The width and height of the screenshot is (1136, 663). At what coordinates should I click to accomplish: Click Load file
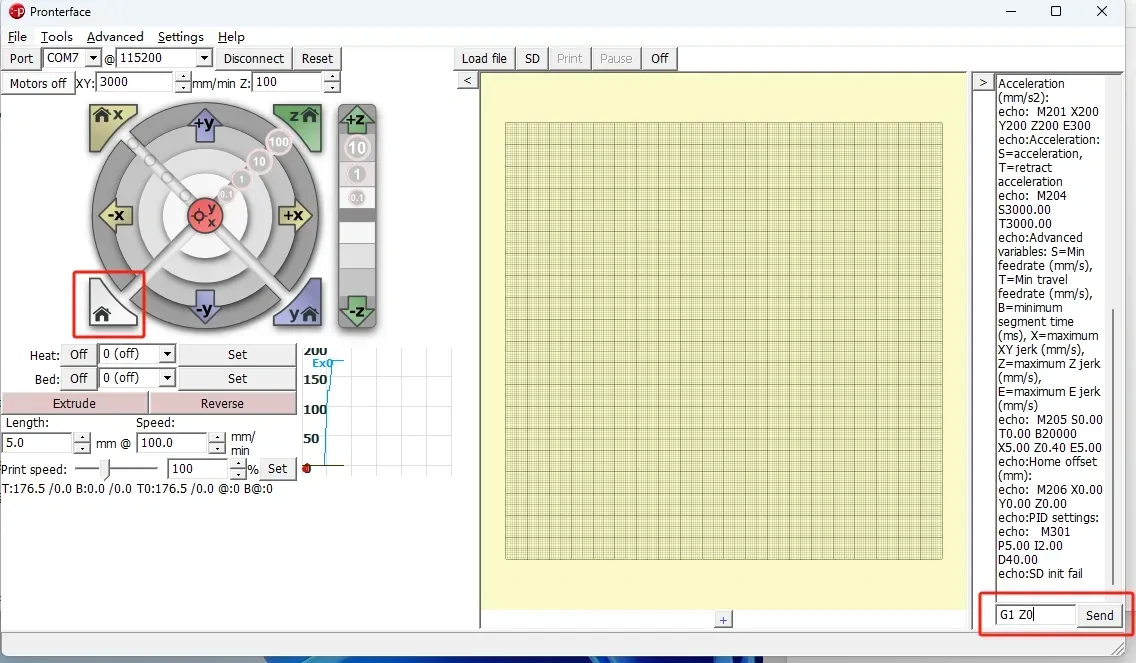pos(484,59)
